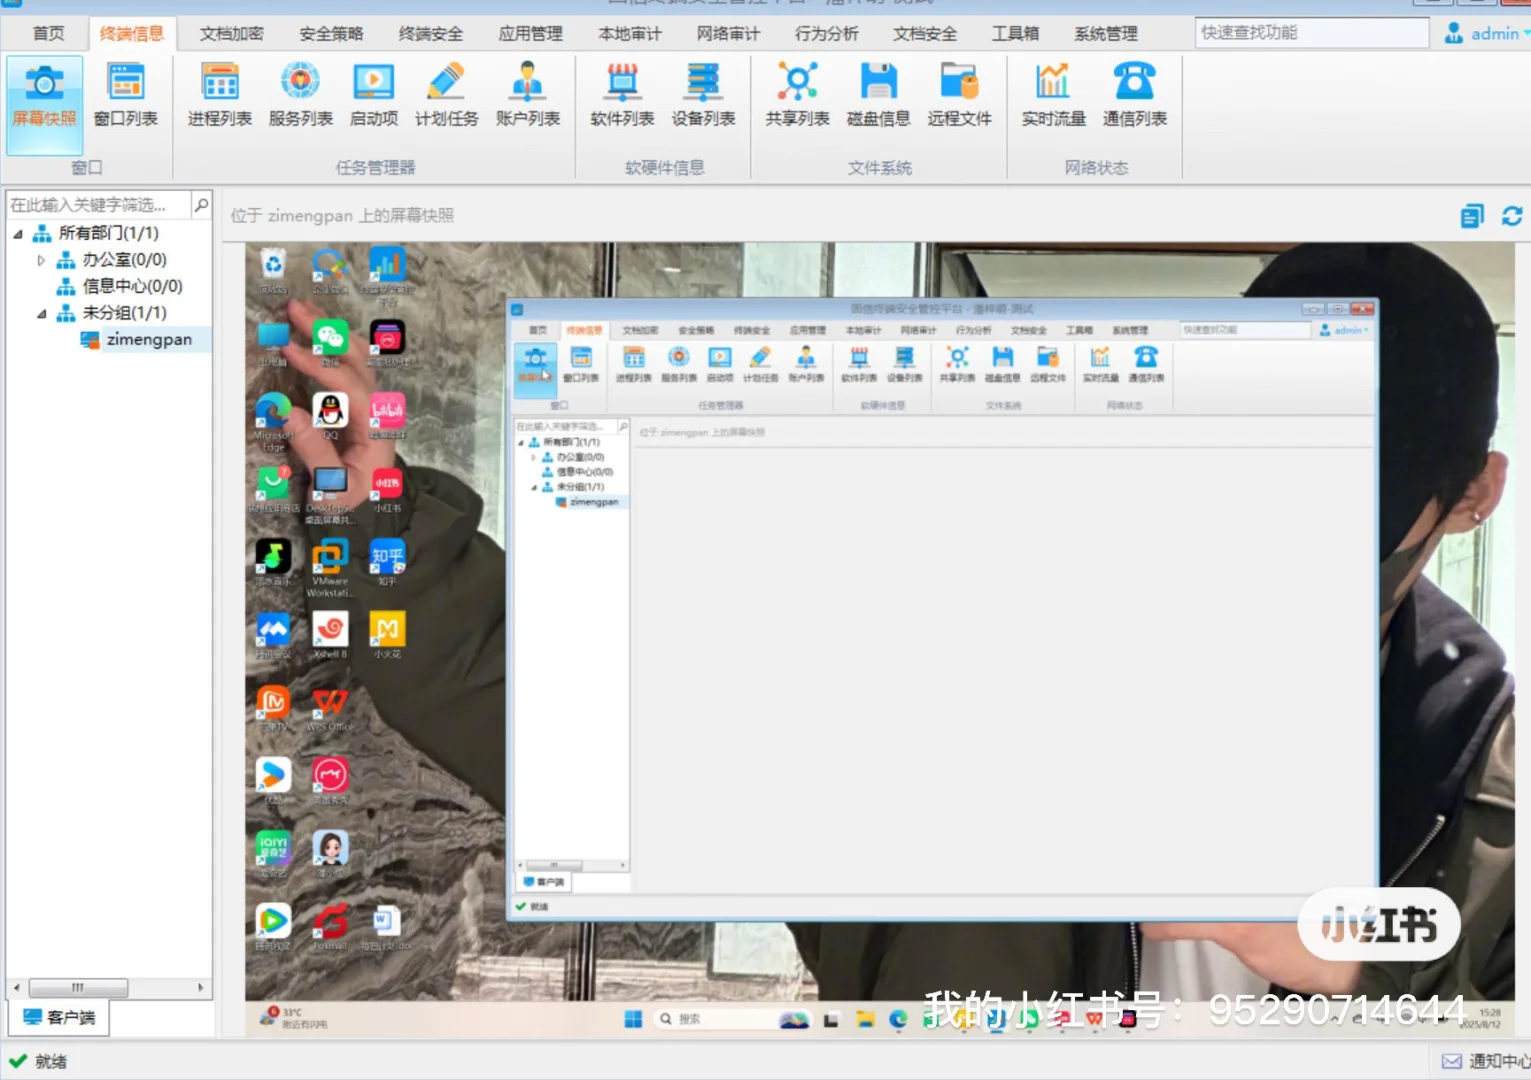
Task: Refresh the screen snapshot
Action: point(1512,216)
